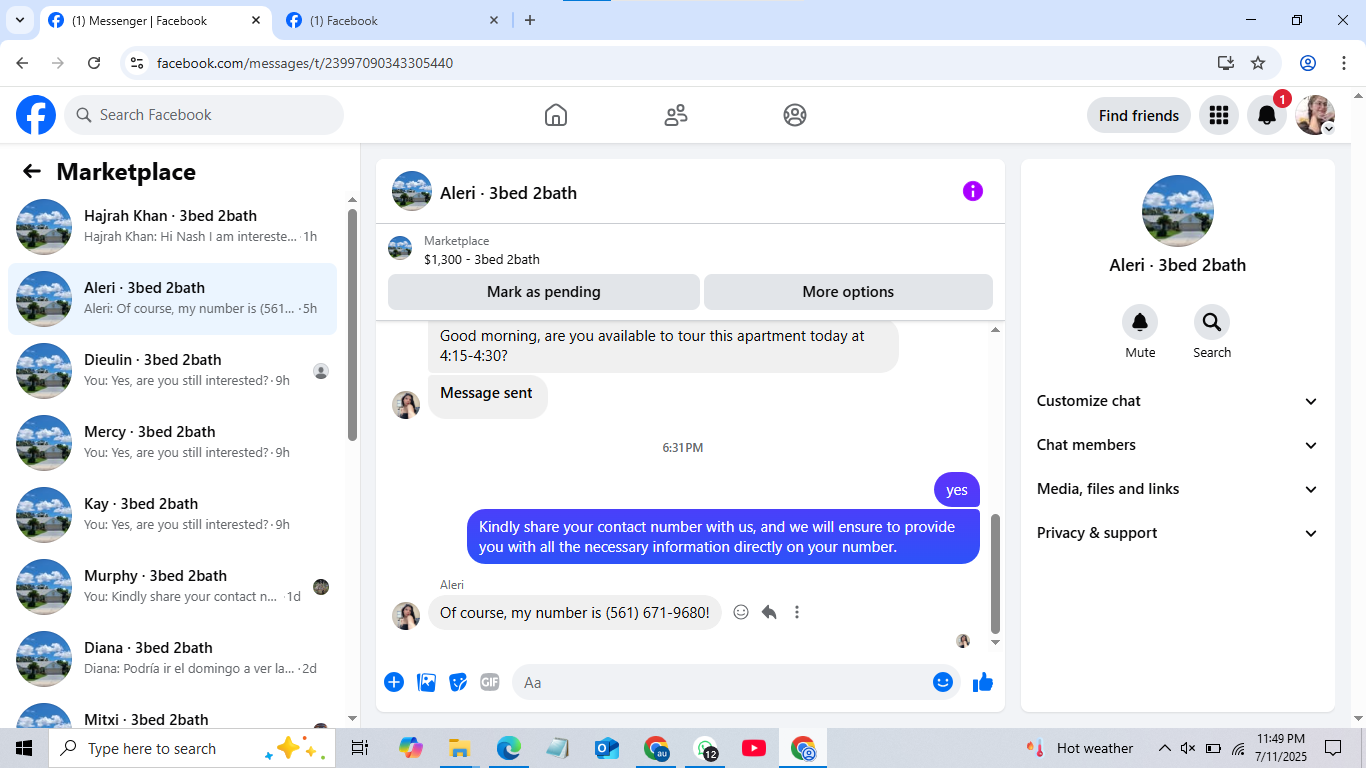Choose a GIF icon in composer
This screenshot has width=1366, height=768.
490,682
